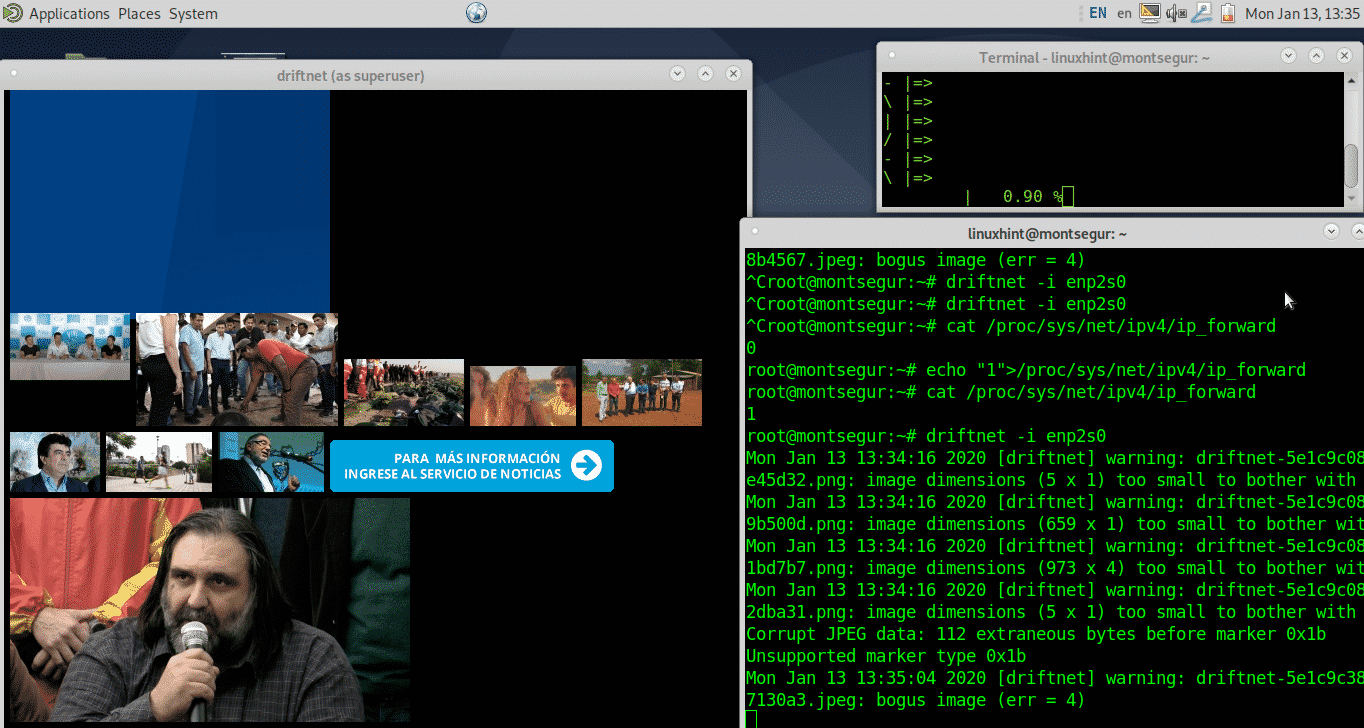The image size is (1364, 728).
Task: Close the Terminal - linuxhint@montsegur window
Action: 1345,57
